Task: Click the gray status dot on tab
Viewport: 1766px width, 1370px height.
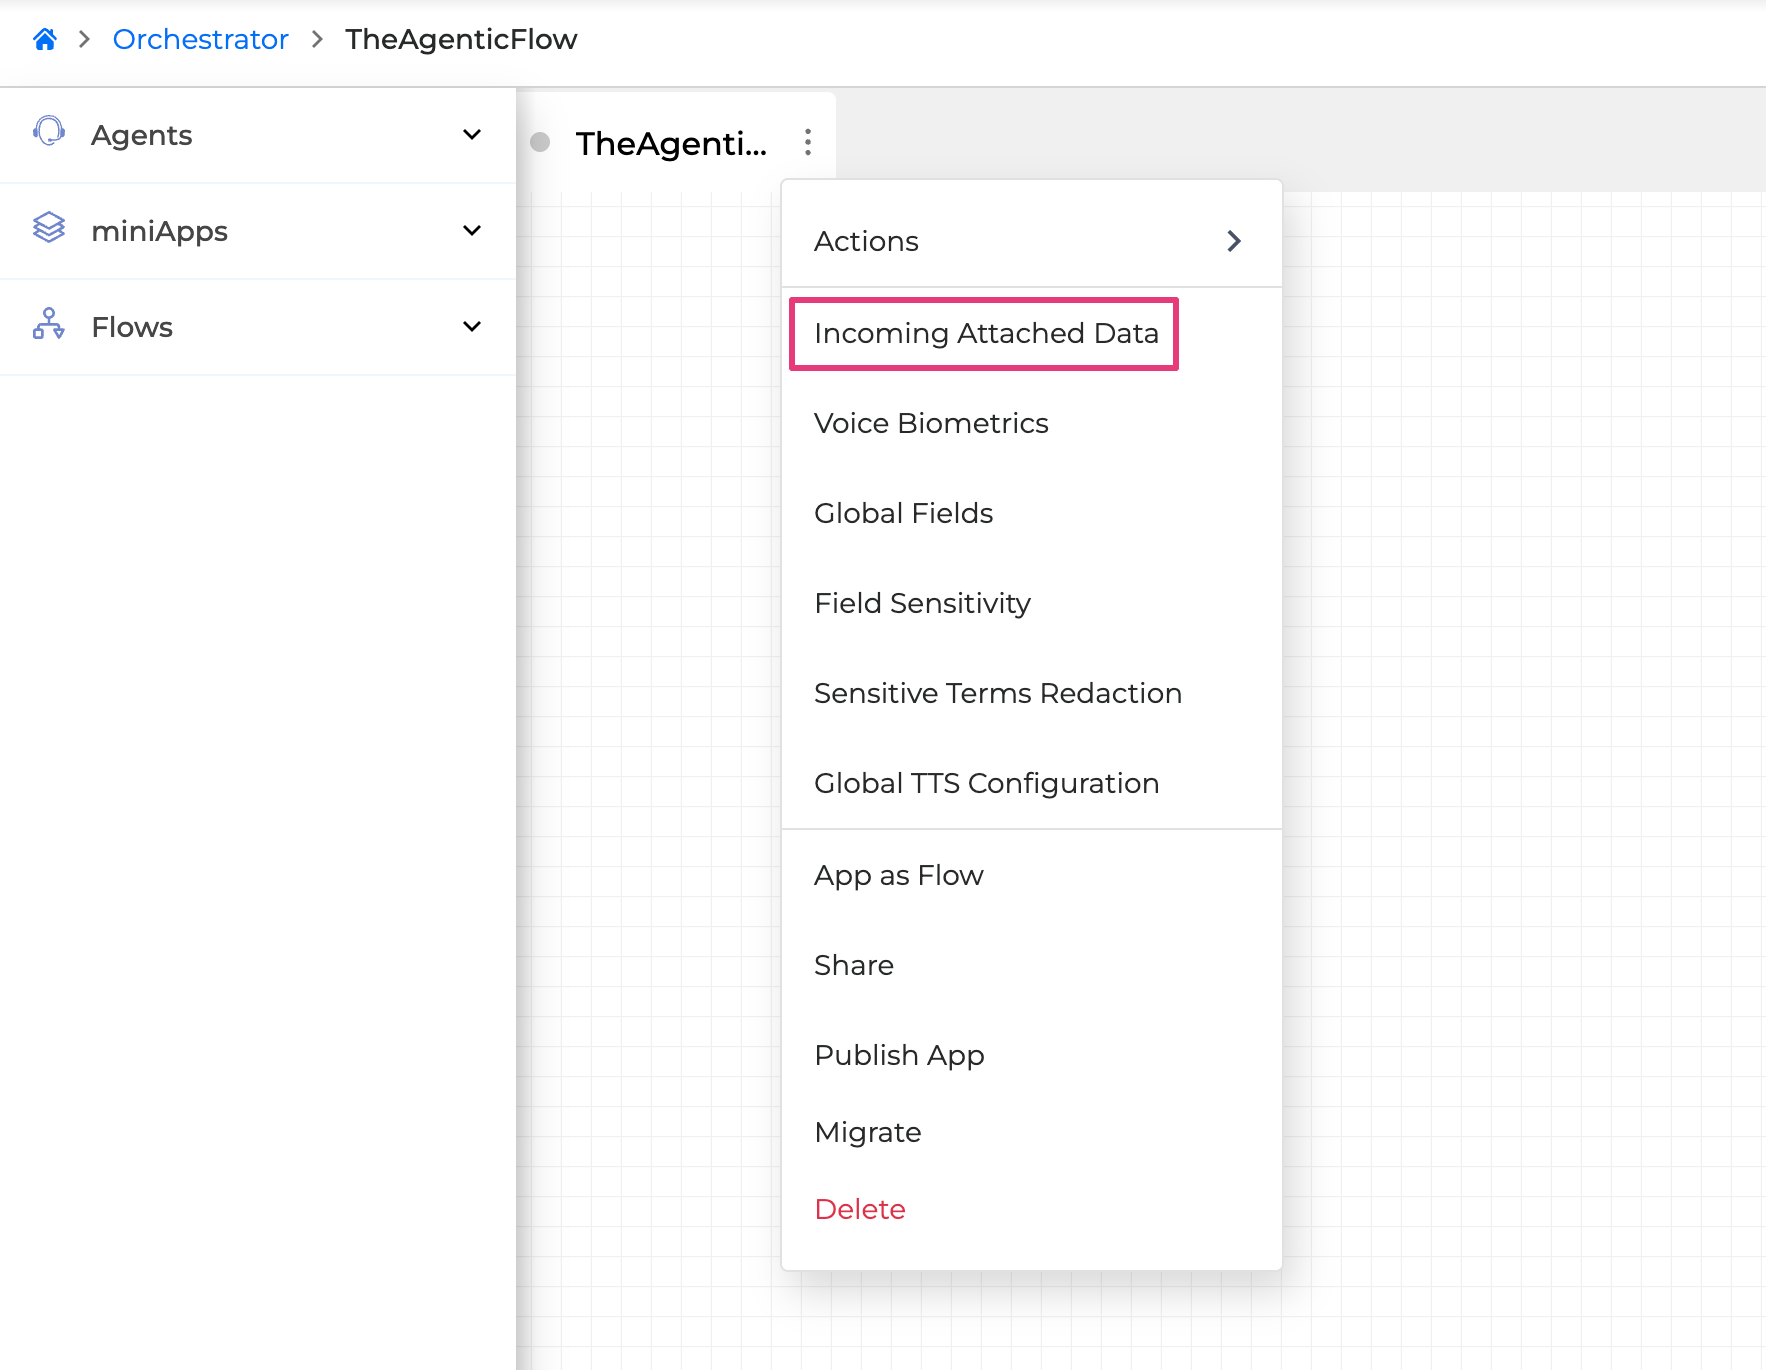Action: coord(540,142)
